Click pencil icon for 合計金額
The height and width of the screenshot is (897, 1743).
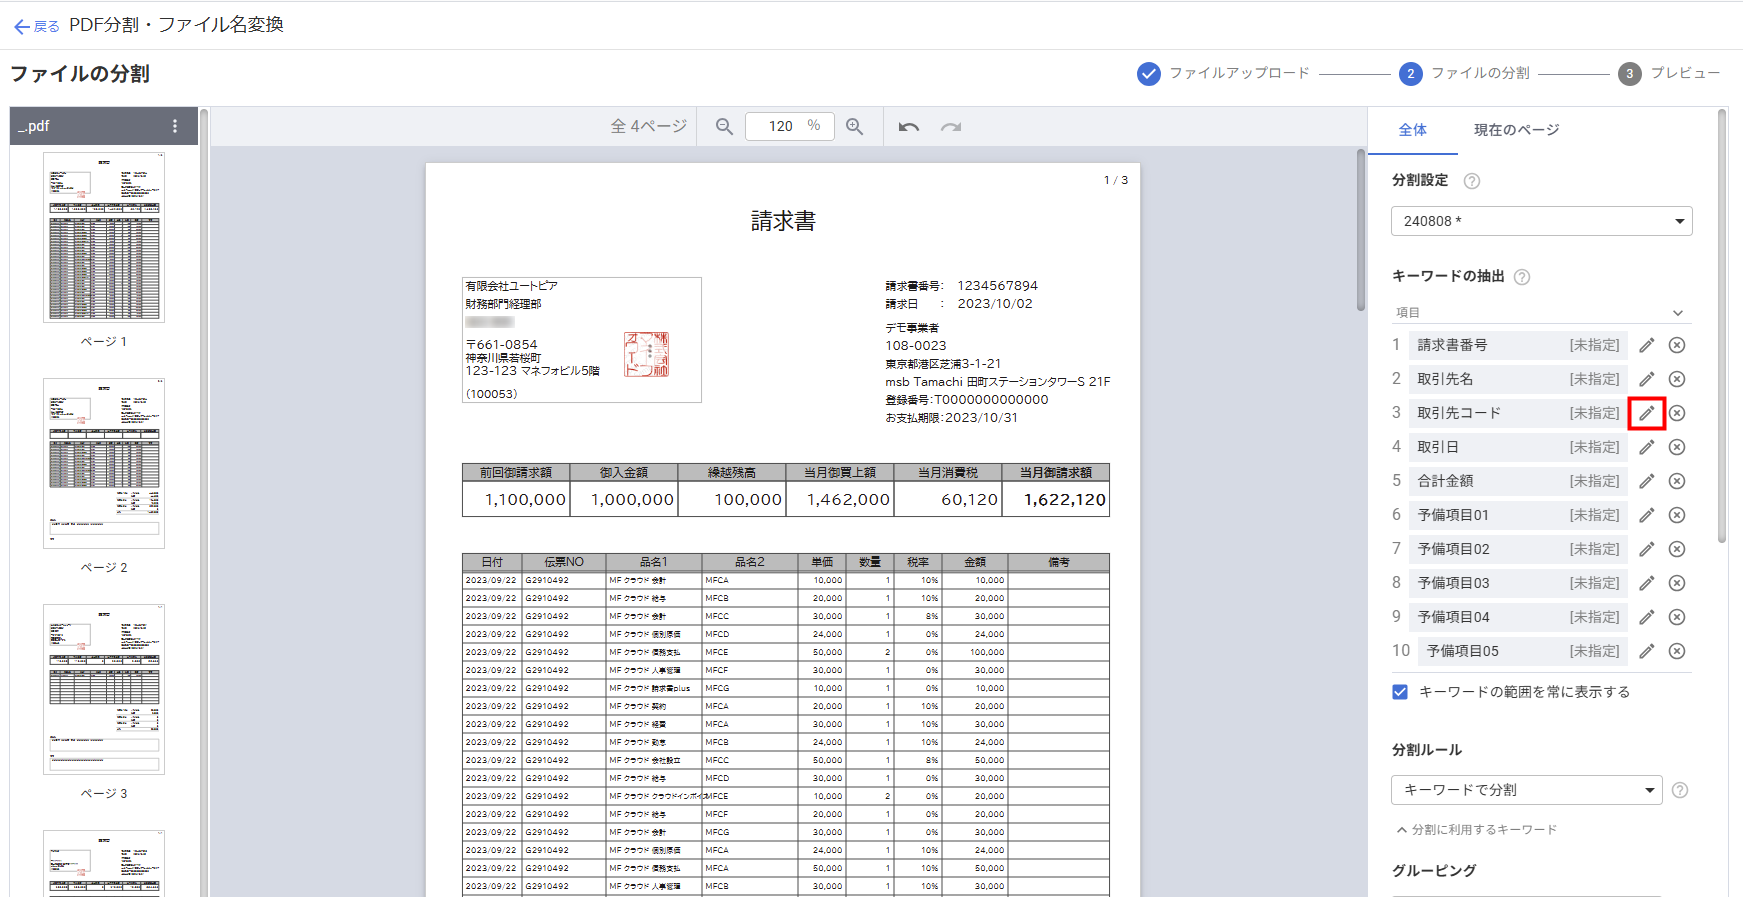(1646, 481)
